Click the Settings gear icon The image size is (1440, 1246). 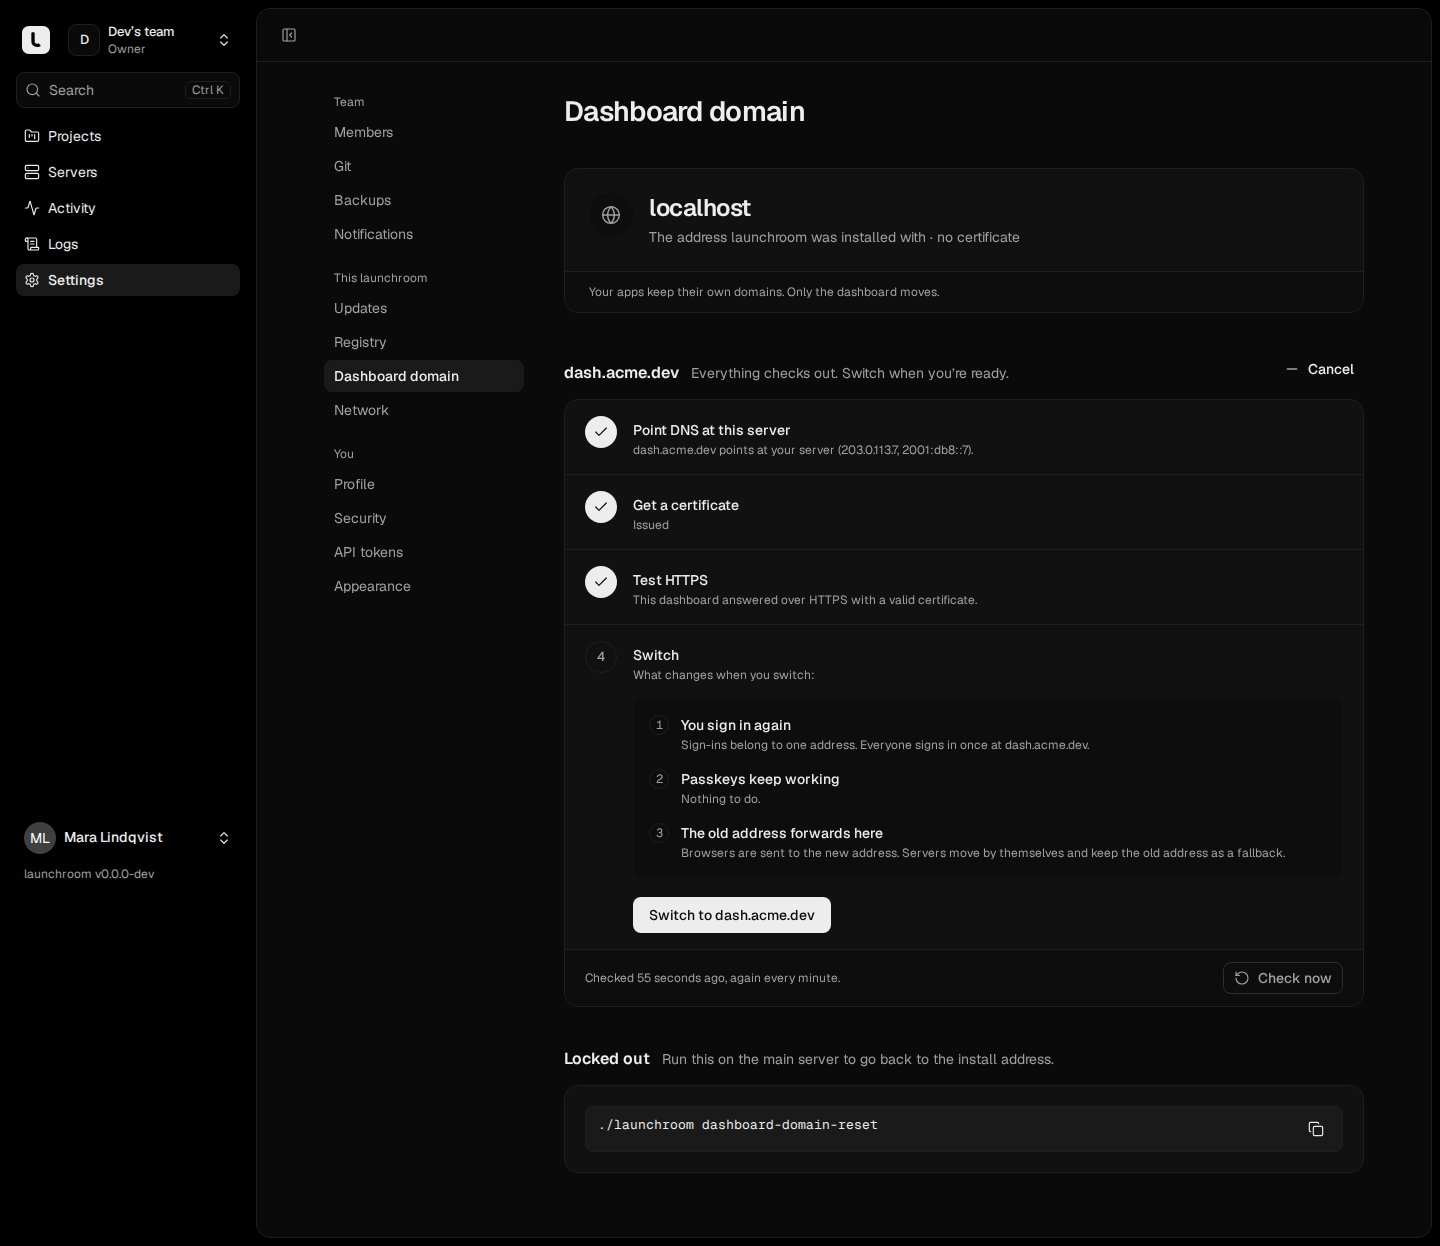tap(32, 280)
